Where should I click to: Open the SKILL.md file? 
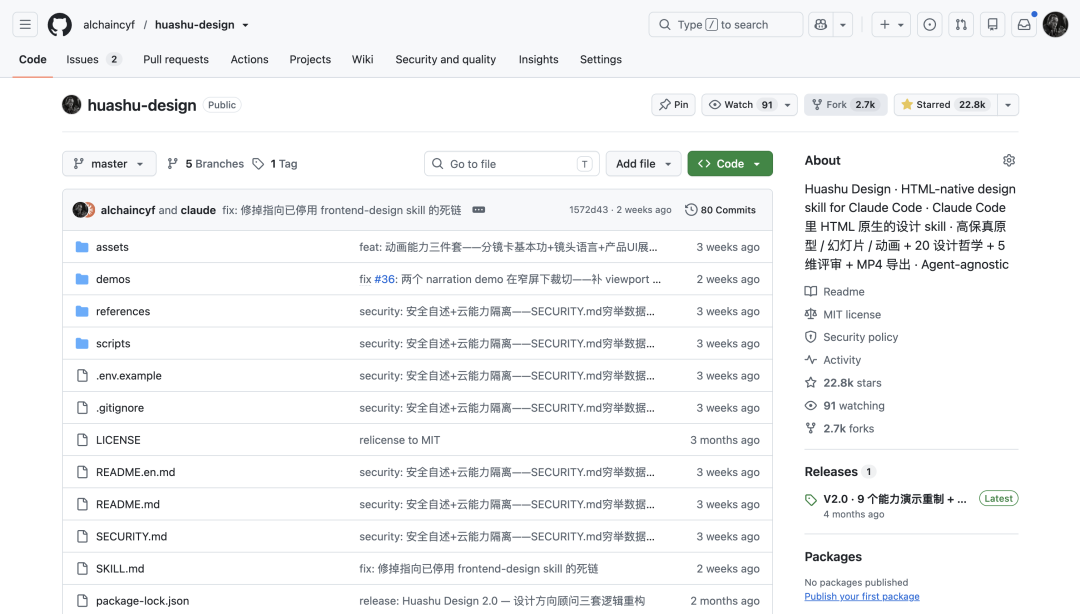pos(120,569)
